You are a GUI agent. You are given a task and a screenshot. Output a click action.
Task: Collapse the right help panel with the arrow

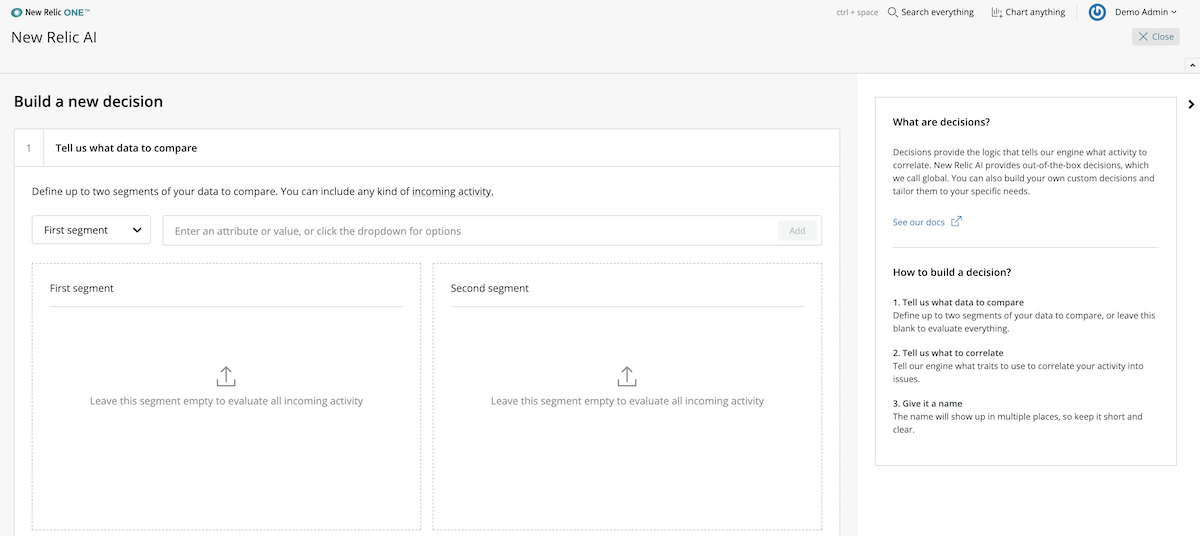tap(1191, 104)
